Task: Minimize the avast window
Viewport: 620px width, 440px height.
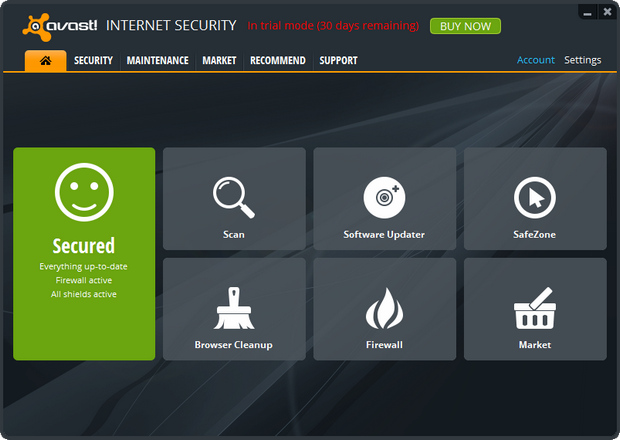Action: pyautogui.click(x=588, y=13)
